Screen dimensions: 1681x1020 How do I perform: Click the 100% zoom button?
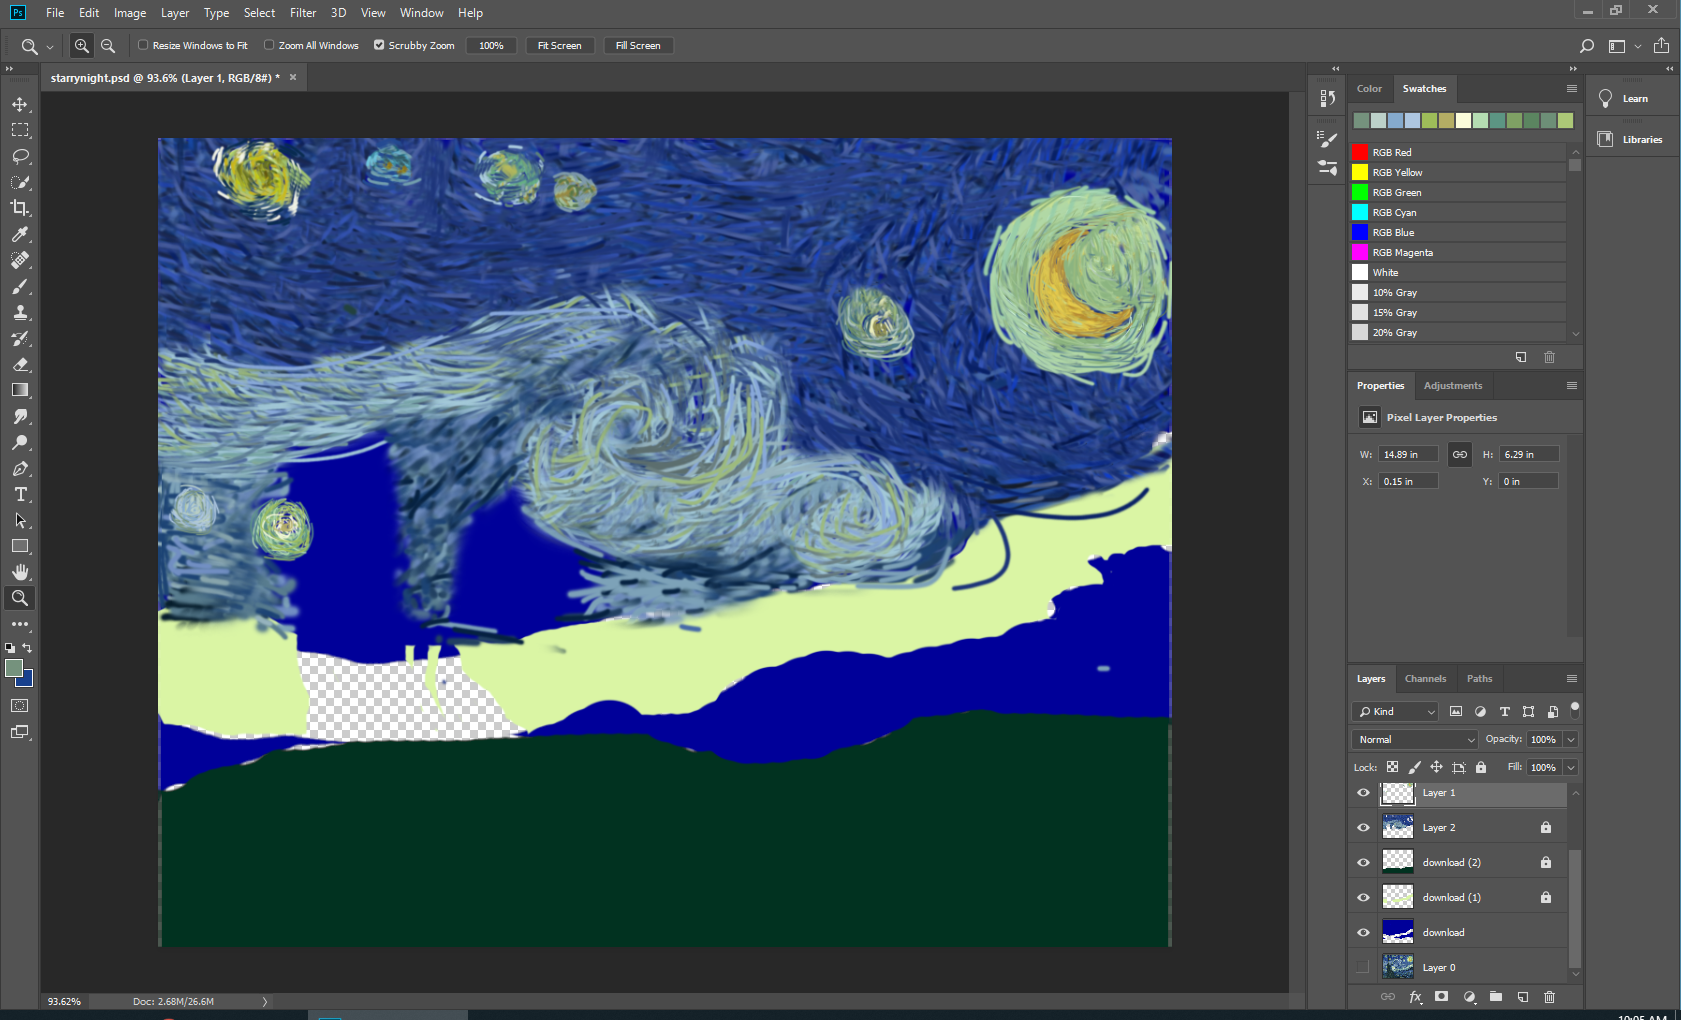pos(491,46)
